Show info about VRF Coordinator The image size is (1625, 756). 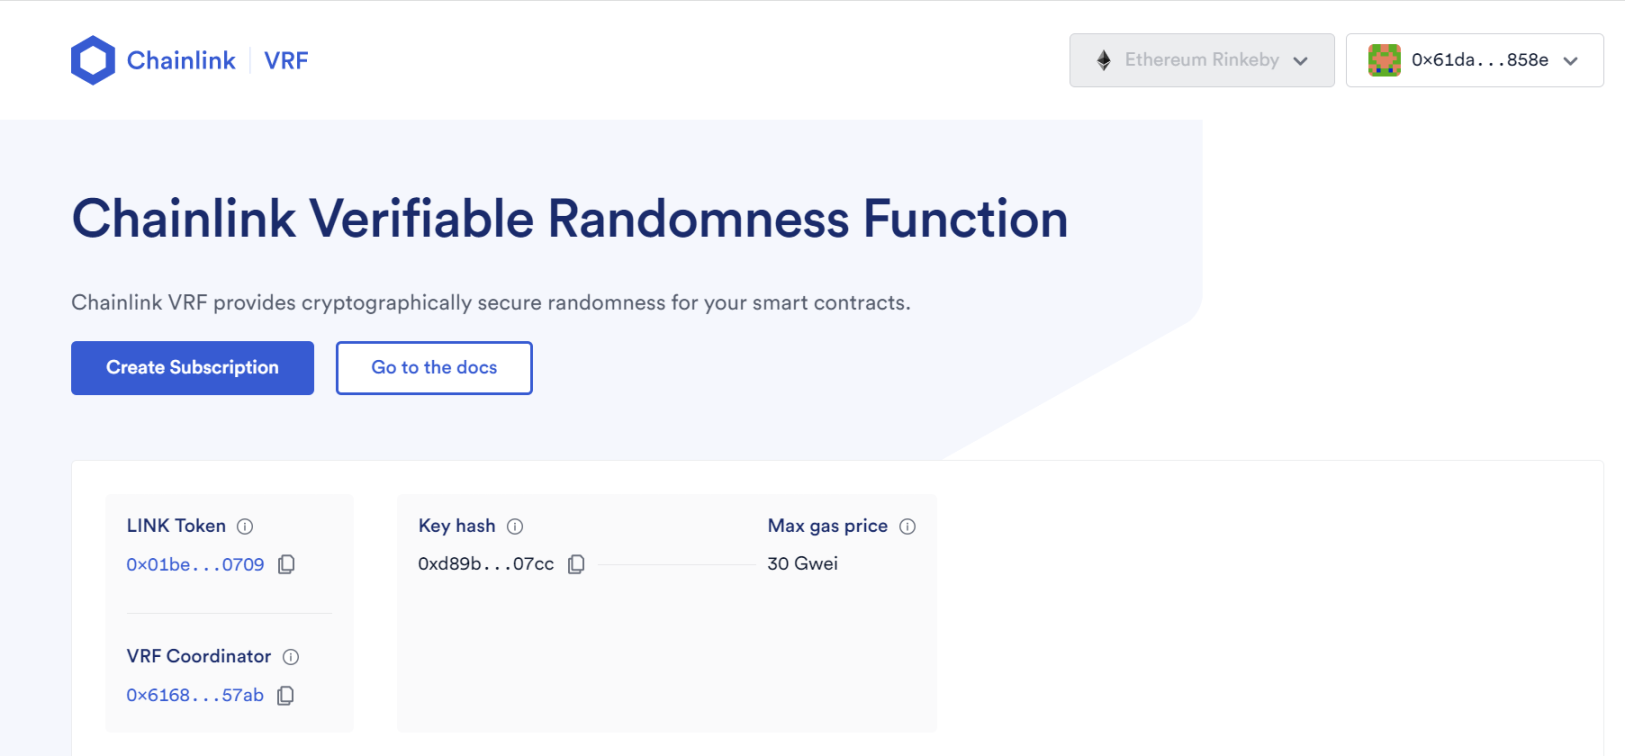coord(291,657)
